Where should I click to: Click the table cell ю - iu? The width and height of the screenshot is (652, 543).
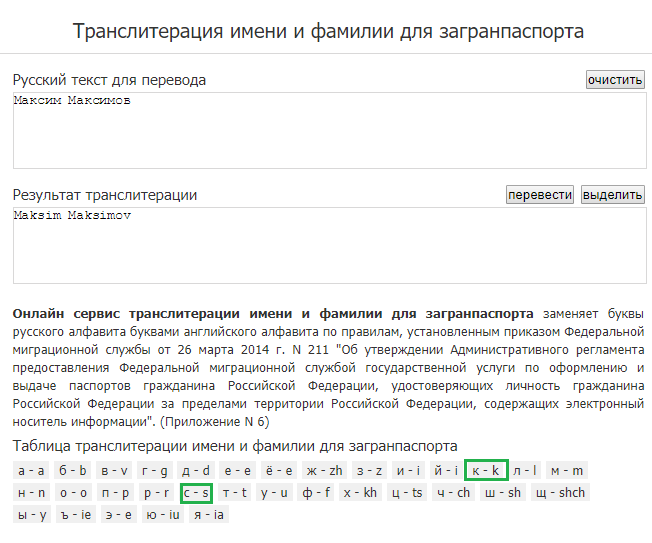pos(163,515)
